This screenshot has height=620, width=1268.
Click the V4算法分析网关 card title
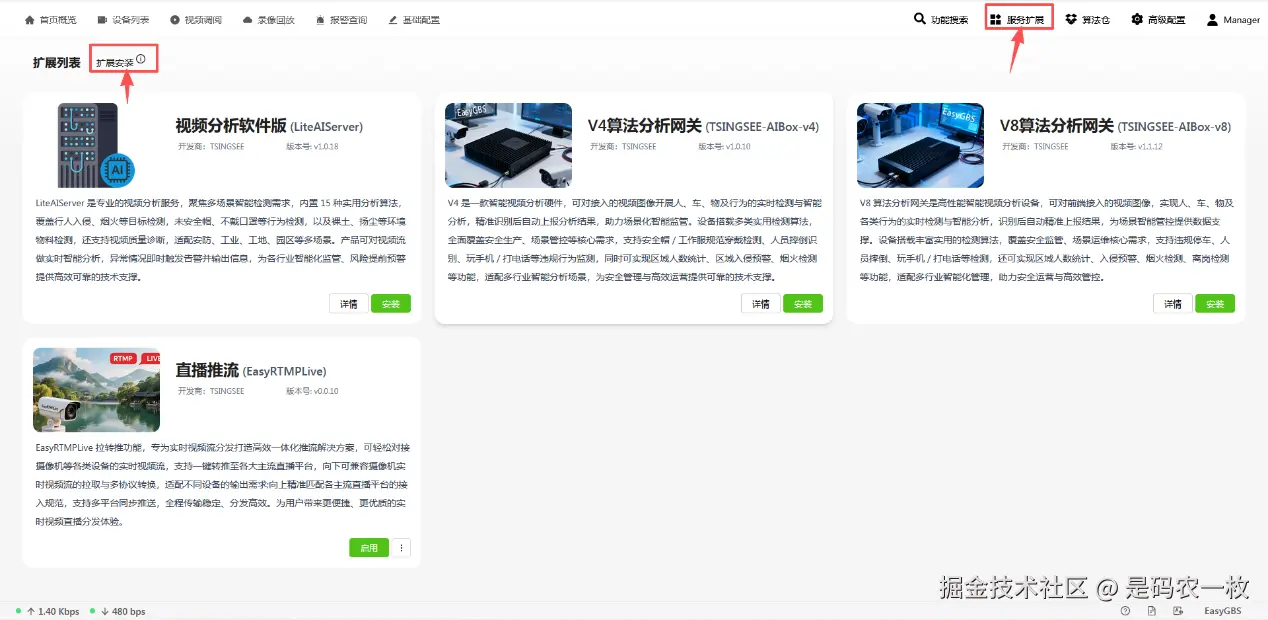click(703, 126)
